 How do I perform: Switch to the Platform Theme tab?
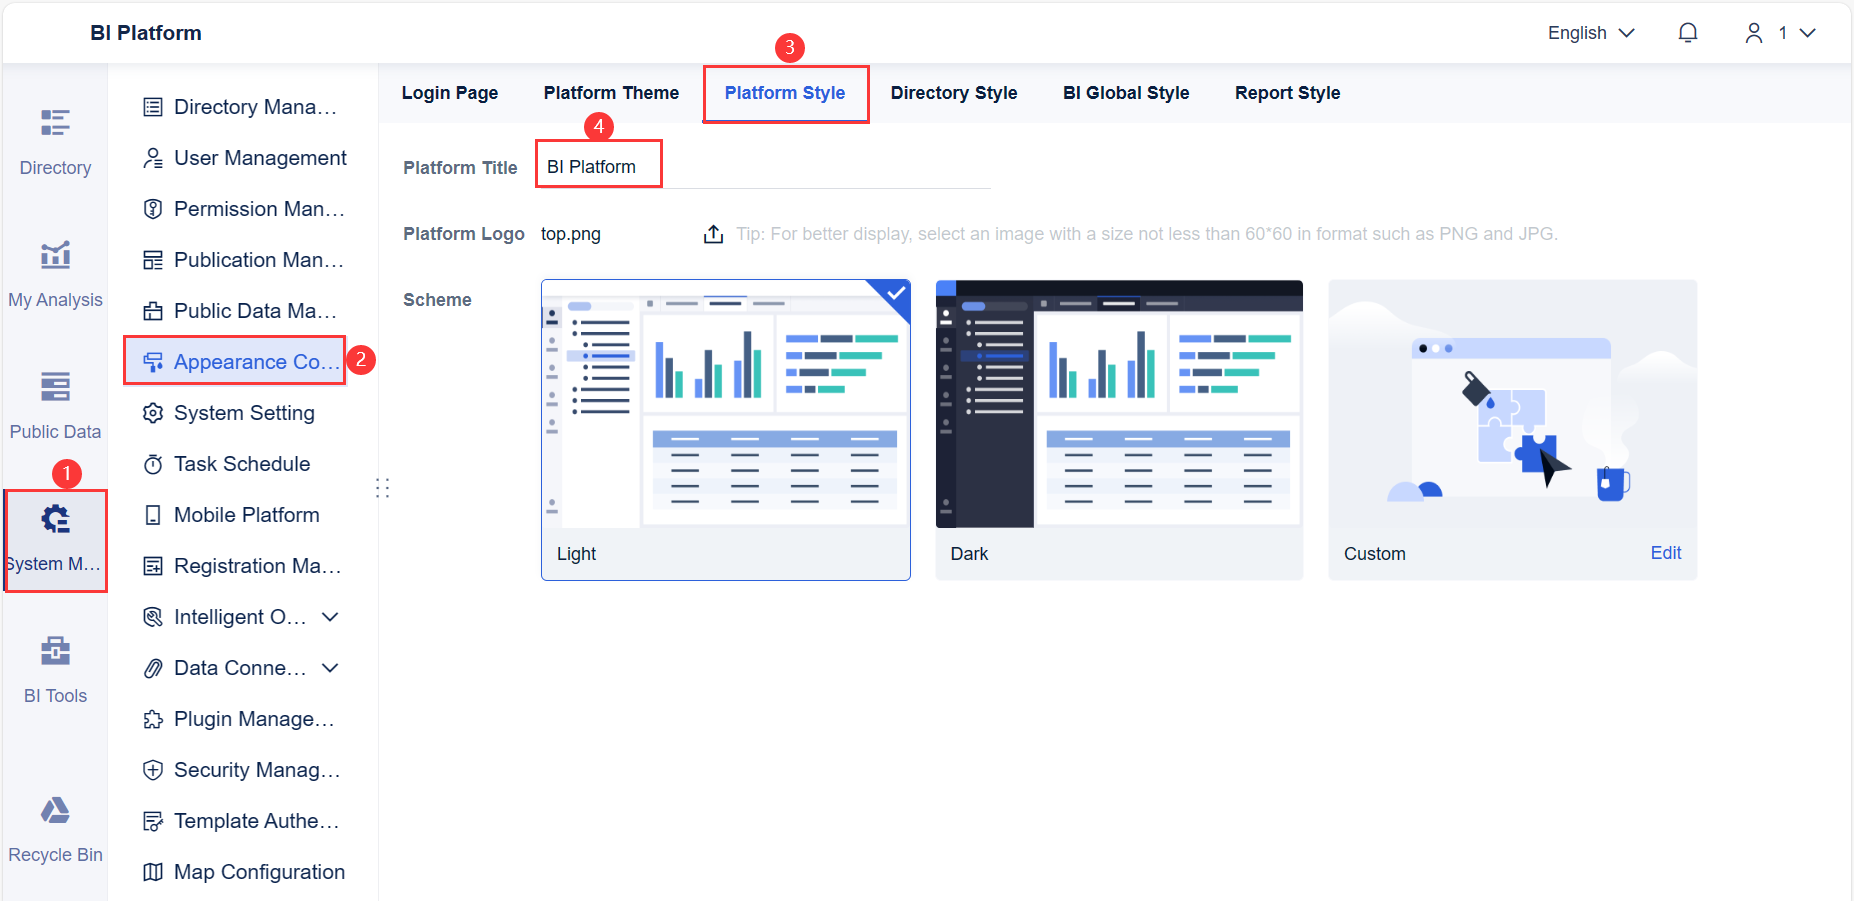coord(611,93)
